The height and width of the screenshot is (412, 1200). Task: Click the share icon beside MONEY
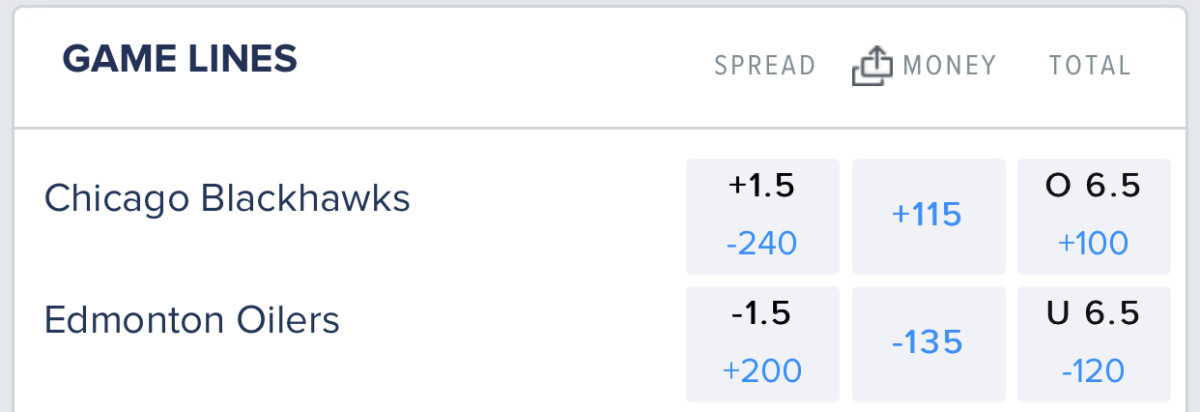point(871,66)
